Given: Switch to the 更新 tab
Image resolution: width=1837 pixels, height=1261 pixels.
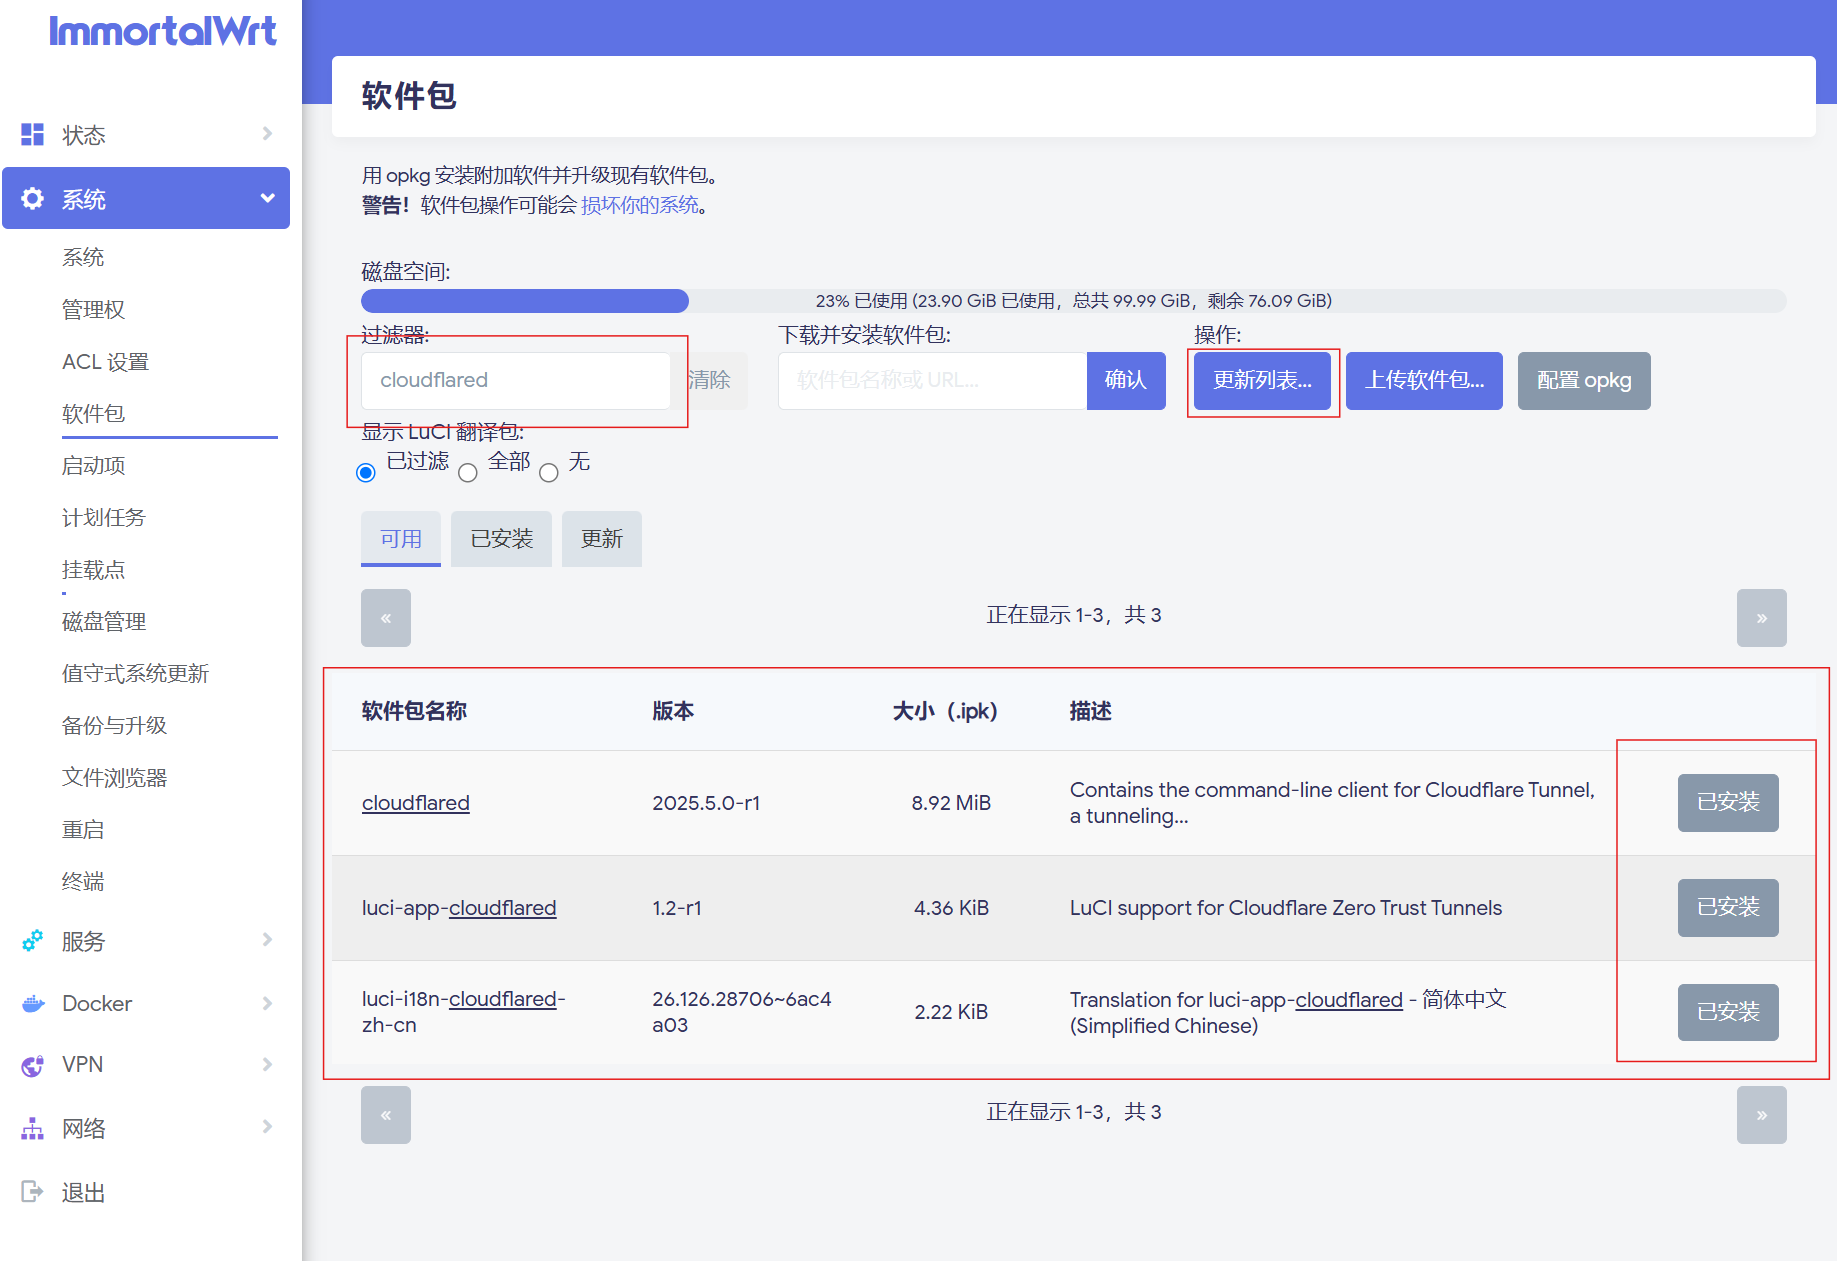Looking at the screenshot, I should click(x=602, y=539).
